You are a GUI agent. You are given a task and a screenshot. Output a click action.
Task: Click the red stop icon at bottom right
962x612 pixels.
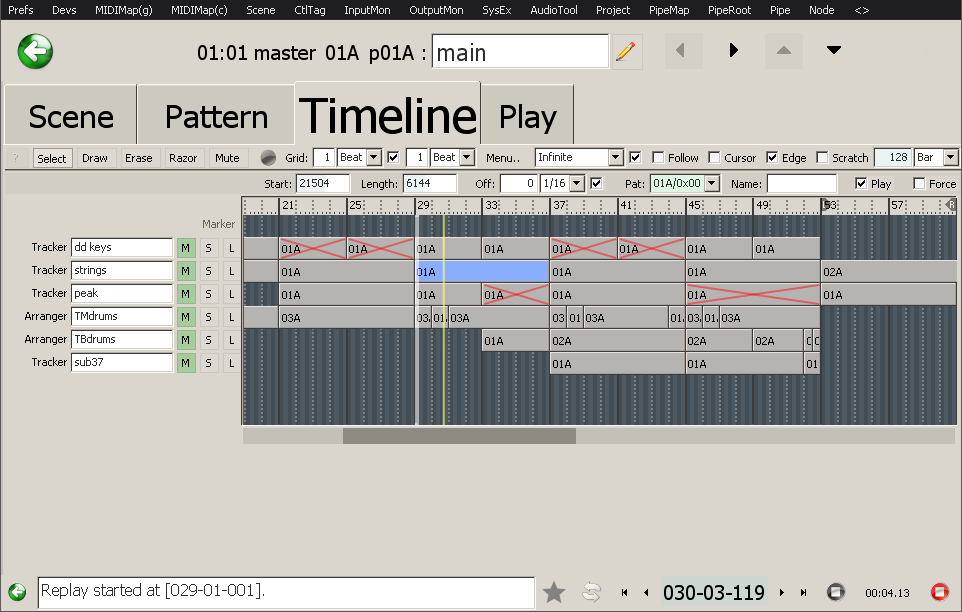[x=939, y=592]
